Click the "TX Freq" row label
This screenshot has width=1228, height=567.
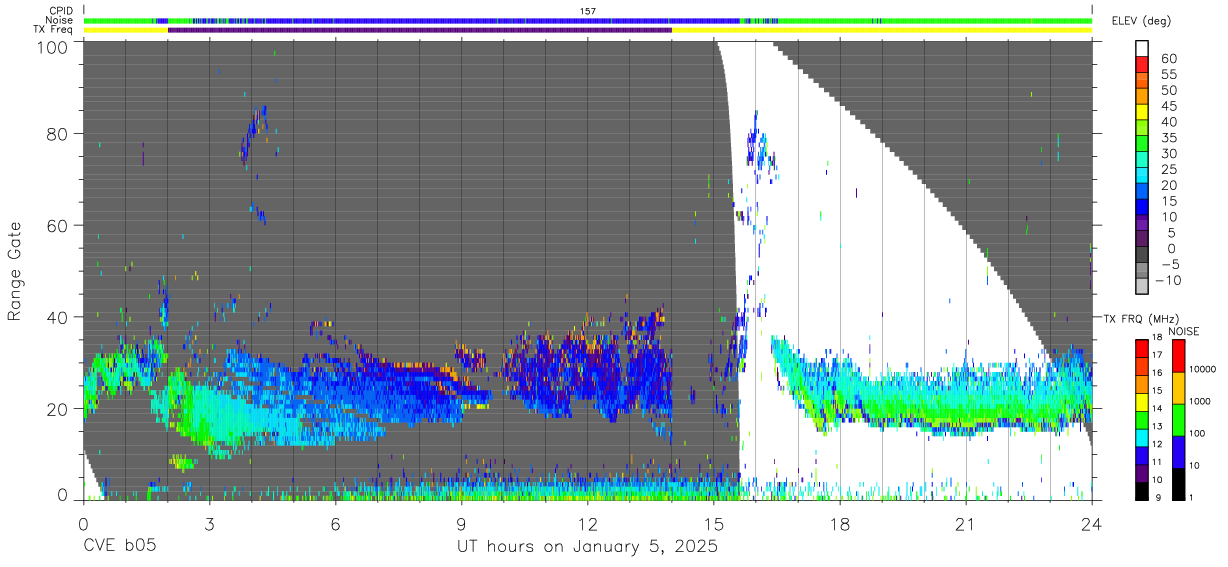pos(53,30)
